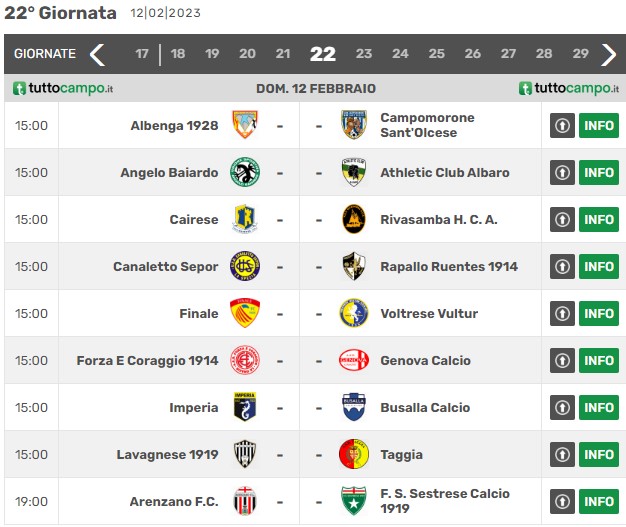Click the F. S. Sestrese star crest

point(354,501)
